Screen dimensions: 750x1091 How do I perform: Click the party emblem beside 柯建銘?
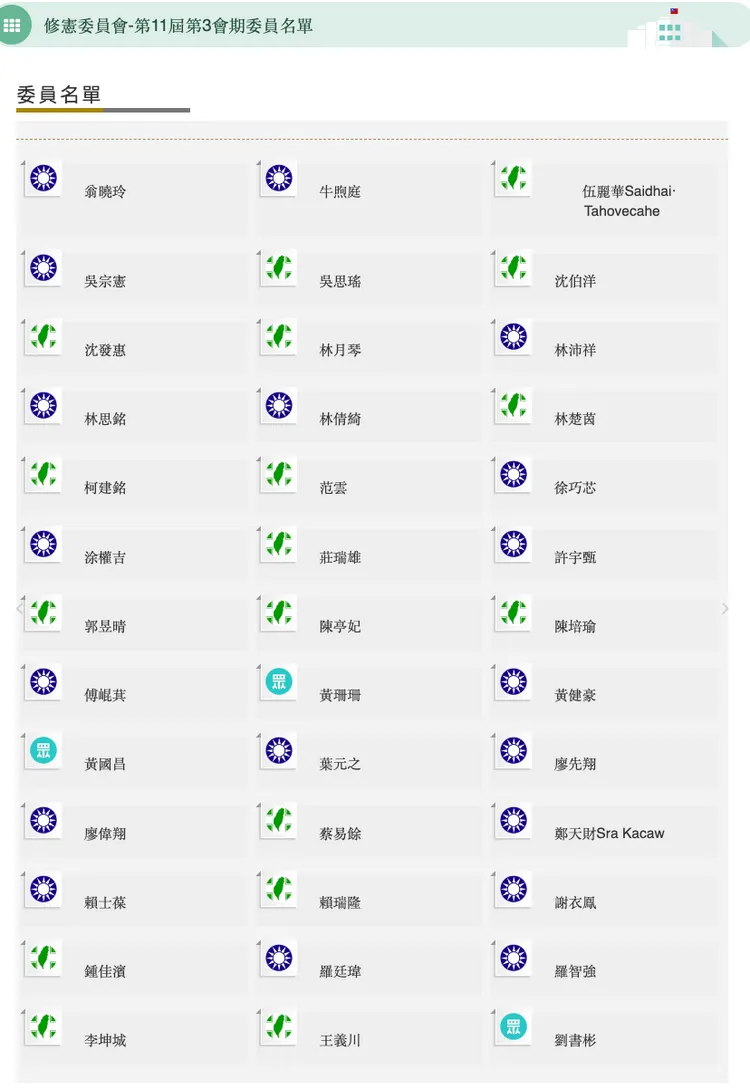tap(43, 475)
